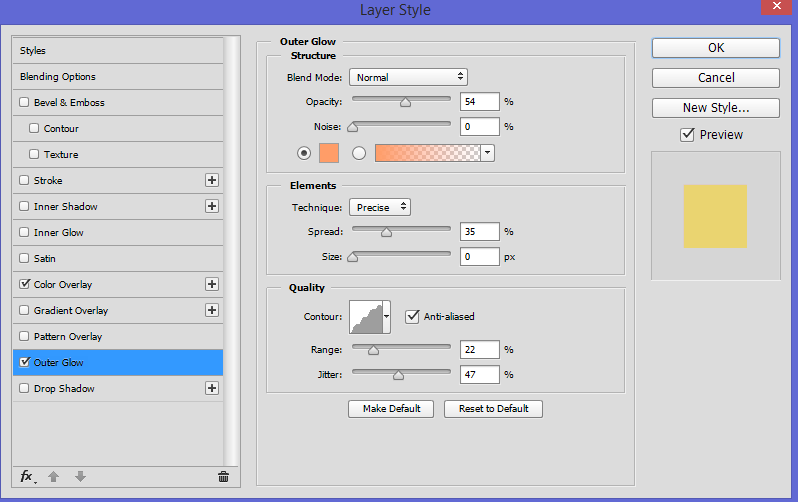Click the move effect down arrow

(x=80, y=476)
